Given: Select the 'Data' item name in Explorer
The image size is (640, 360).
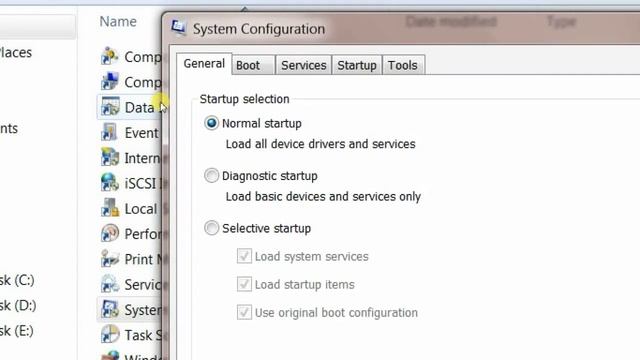Looking at the screenshot, I should [x=140, y=107].
